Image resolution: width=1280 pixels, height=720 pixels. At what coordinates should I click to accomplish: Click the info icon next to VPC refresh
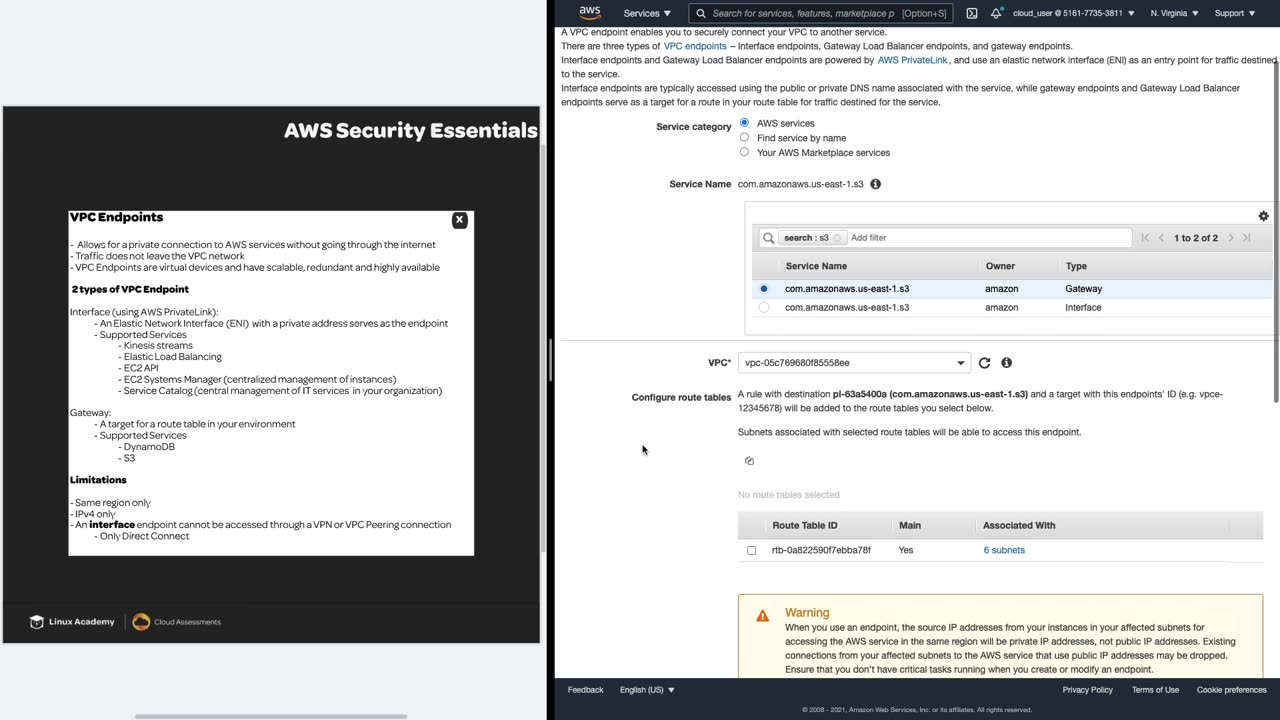(x=1006, y=363)
